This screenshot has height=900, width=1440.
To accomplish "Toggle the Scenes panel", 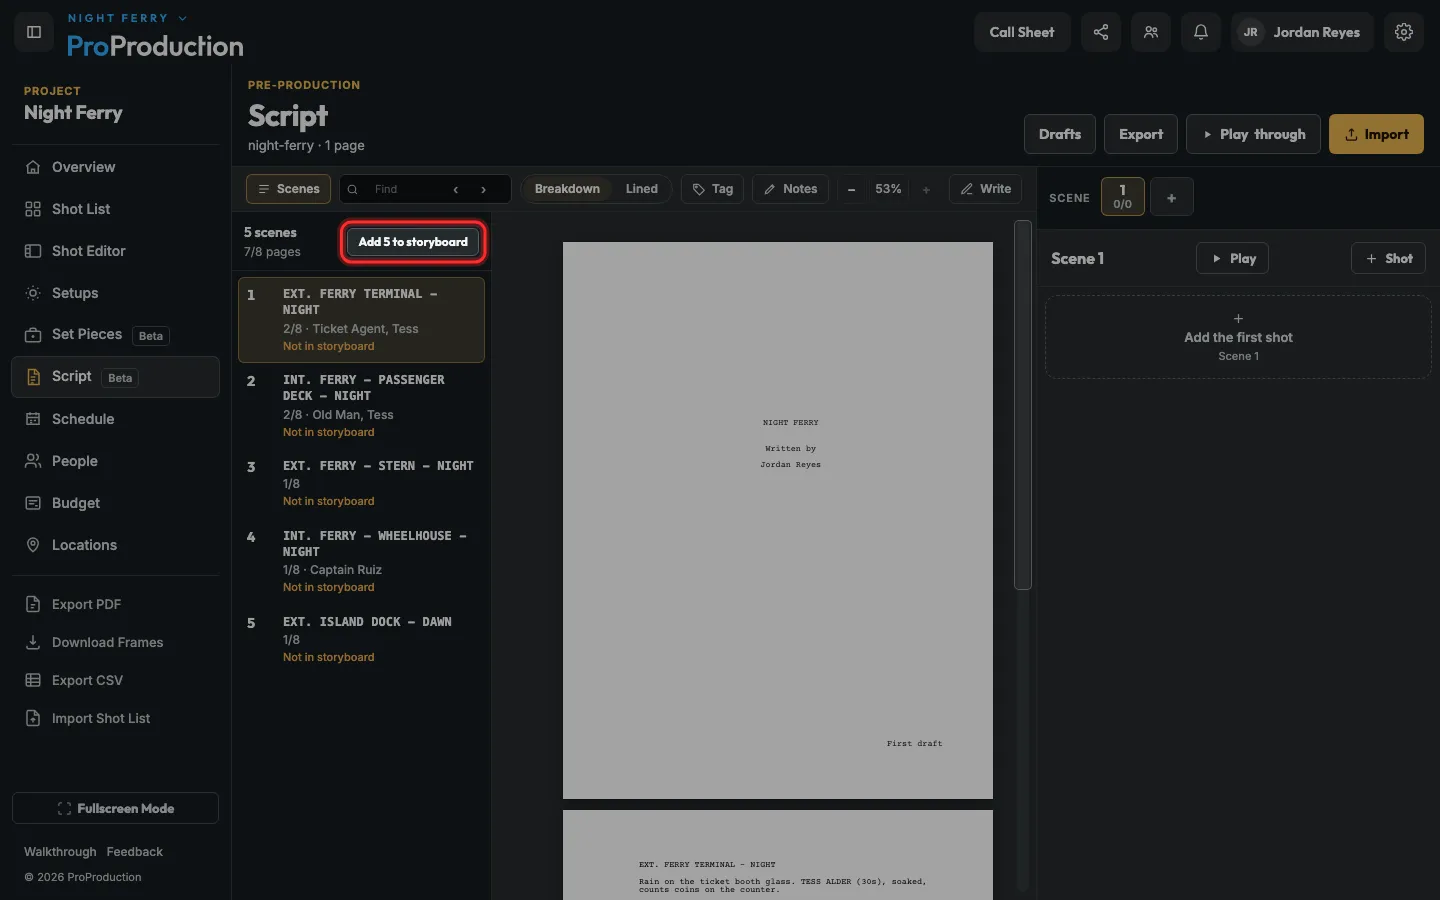I will [289, 189].
